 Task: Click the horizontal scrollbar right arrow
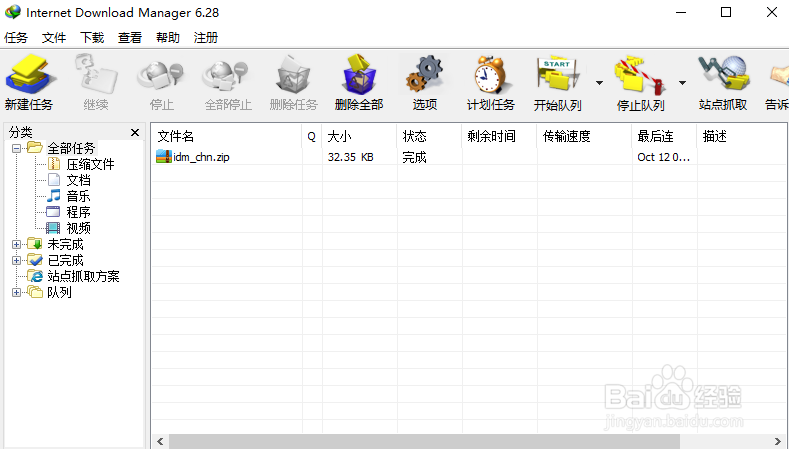[x=778, y=441]
